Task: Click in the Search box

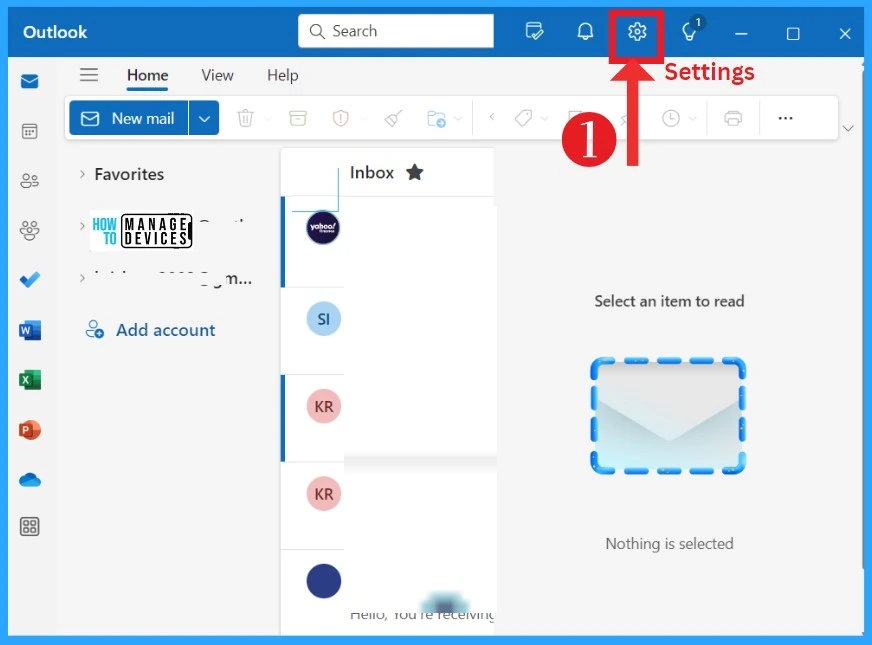Action: pyautogui.click(x=395, y=31)
